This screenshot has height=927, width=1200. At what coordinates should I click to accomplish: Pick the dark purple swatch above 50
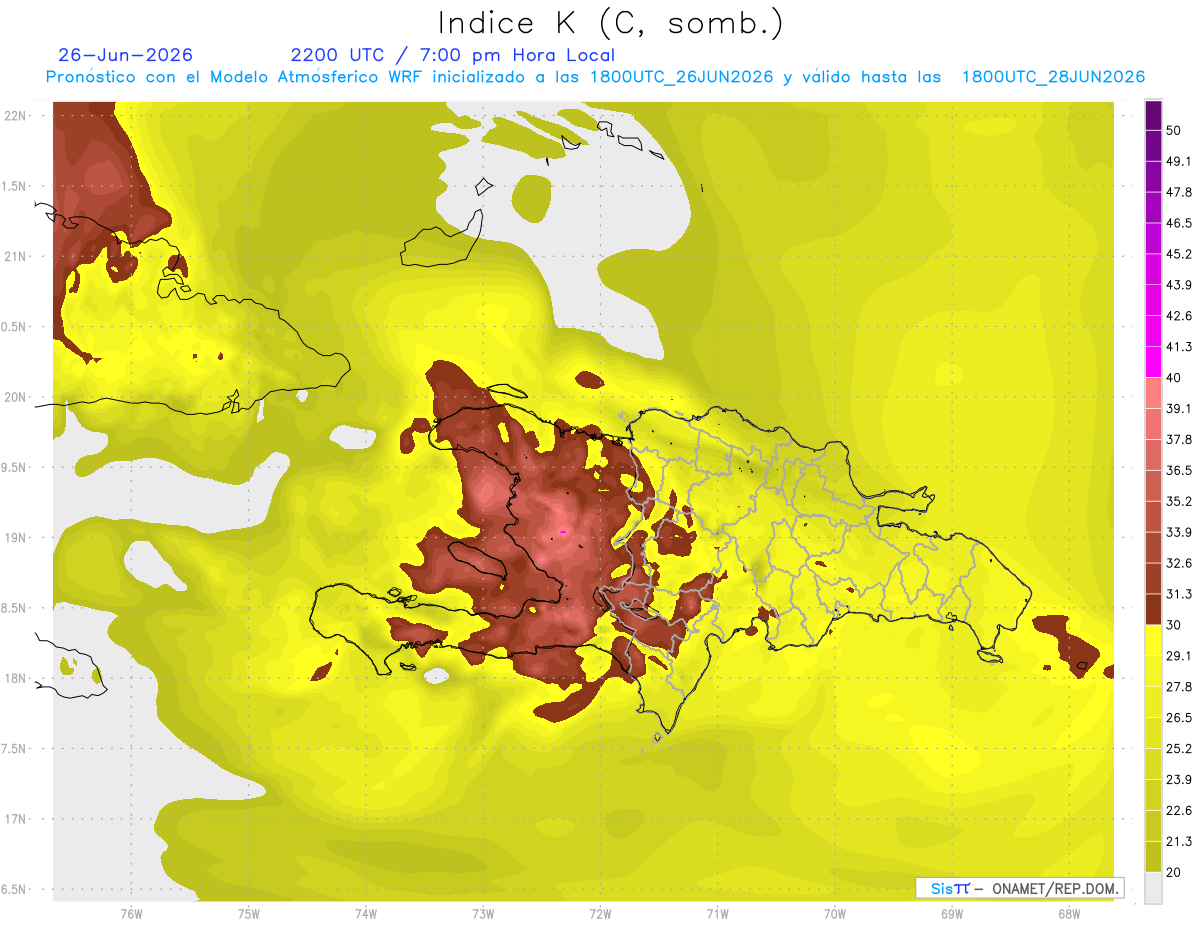click(x=1153, y=115)
